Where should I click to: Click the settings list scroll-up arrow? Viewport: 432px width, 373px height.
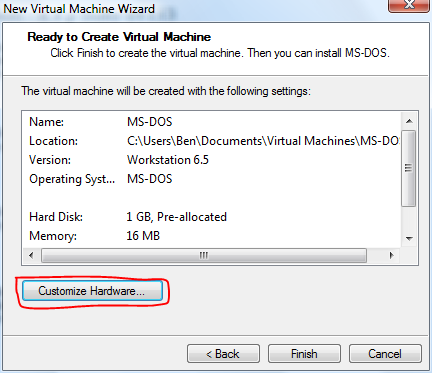(409, 121)
